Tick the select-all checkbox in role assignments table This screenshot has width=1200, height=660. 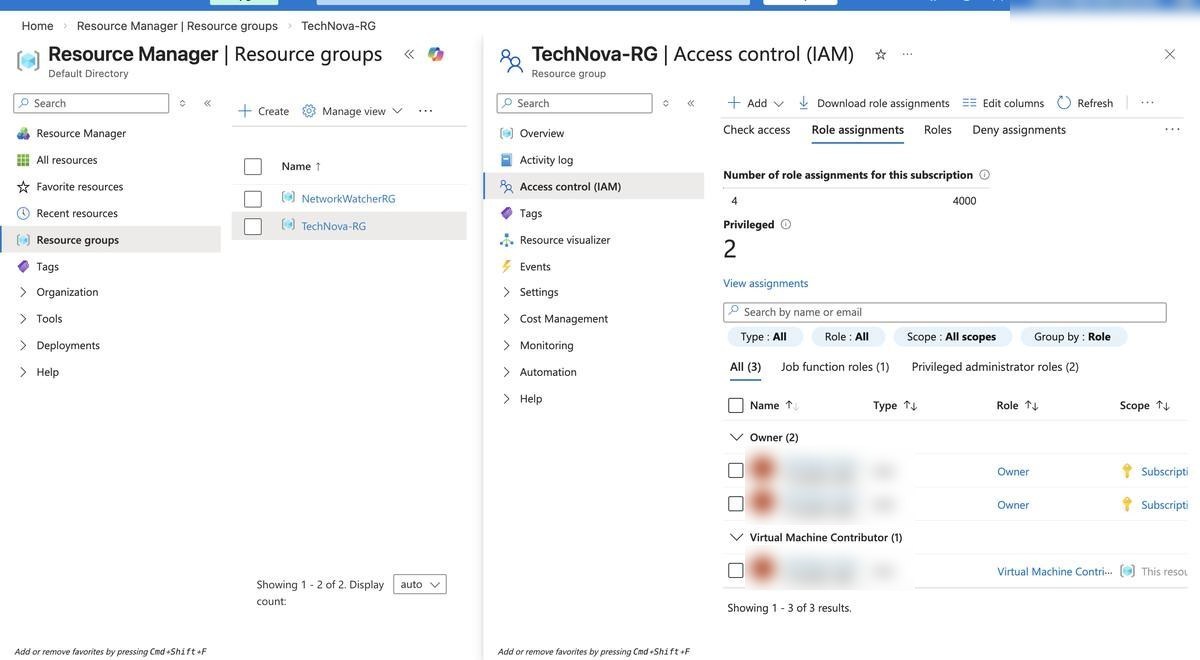click(x=736, y=405)
